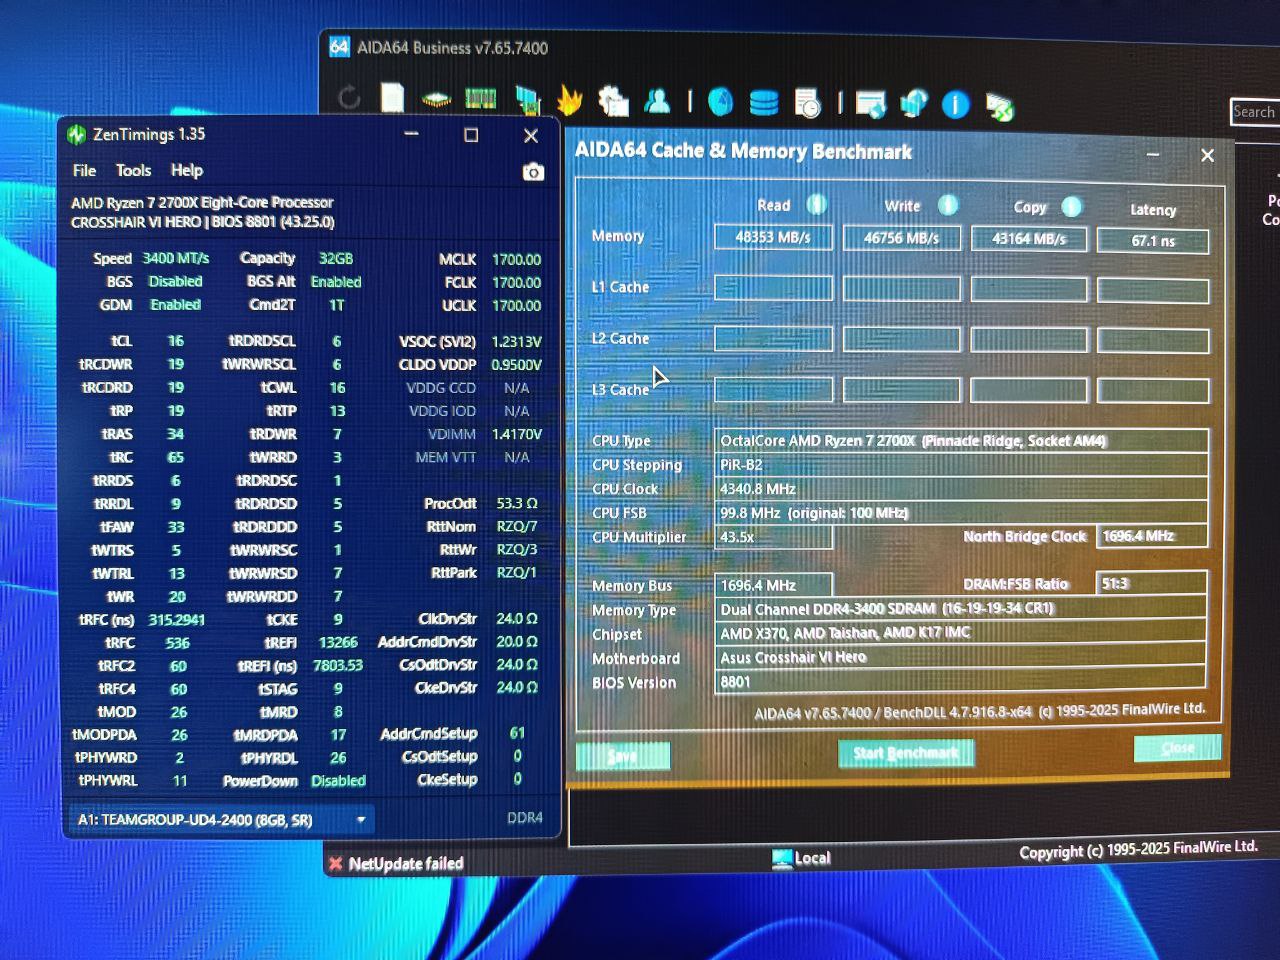Viewport: 1280px width, 960px height.
Task: Click the CPU chip toolbar icon
Action: pyautogui.click(x=436, y=99)
